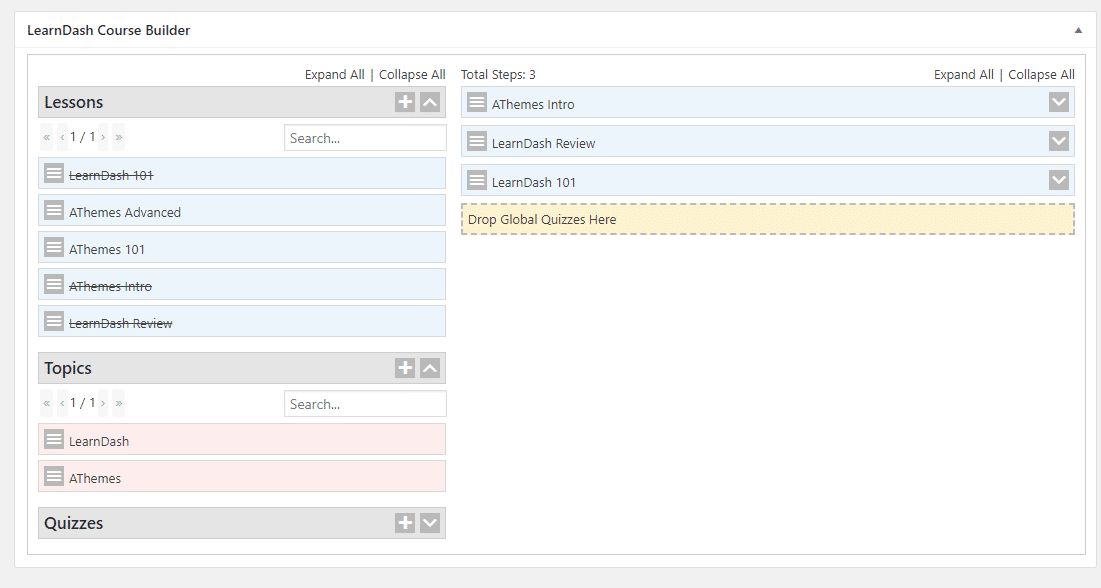The width and height of the screenshot is (1101, 588).
Task: Click the Topics search field
Action: coord(365,404)
